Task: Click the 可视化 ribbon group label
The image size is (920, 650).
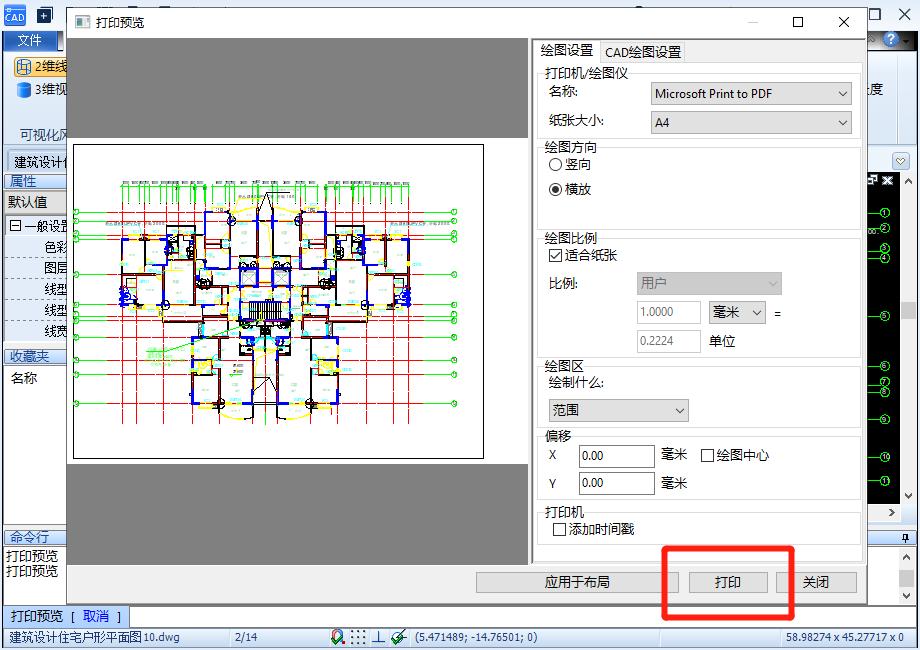Action: click(x=43, y=135)
